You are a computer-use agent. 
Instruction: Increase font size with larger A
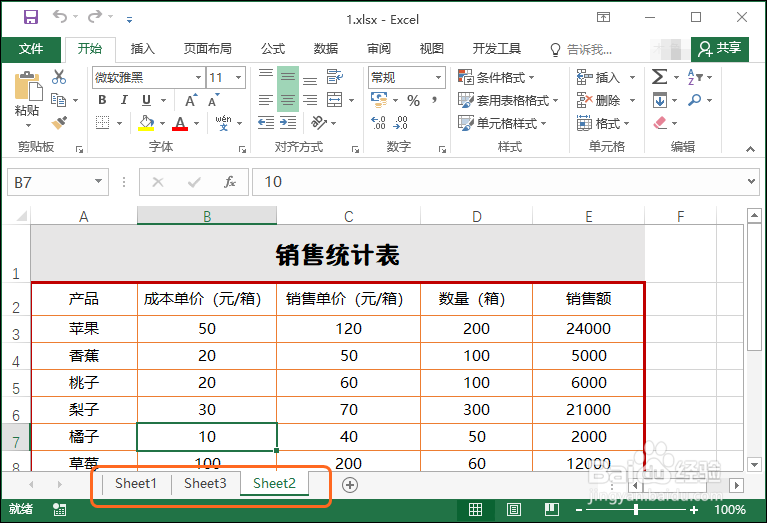[191, 100]
